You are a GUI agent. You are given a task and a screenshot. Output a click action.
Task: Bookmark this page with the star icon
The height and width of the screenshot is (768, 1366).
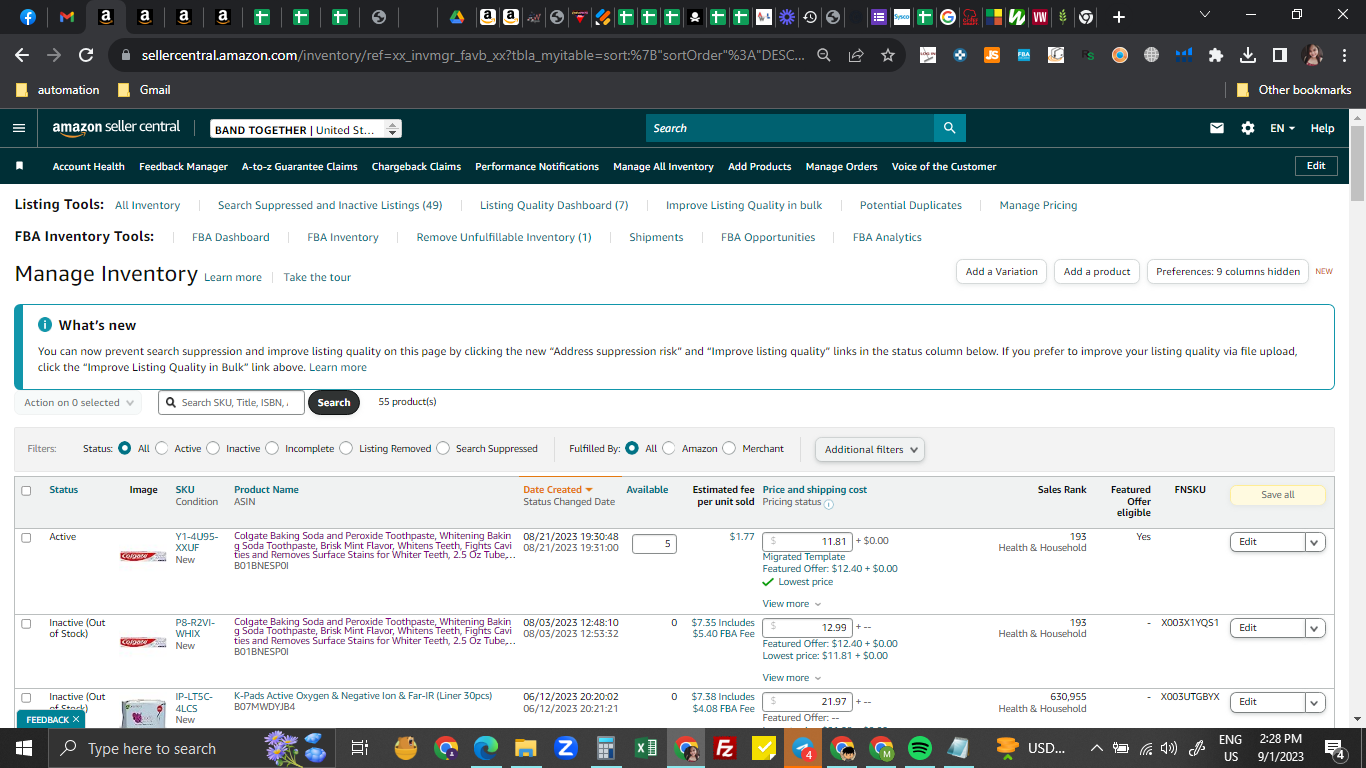(887, 55)
